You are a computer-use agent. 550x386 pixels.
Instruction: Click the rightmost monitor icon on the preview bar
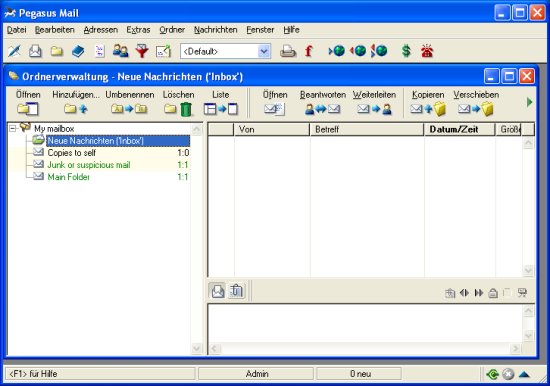522,293
